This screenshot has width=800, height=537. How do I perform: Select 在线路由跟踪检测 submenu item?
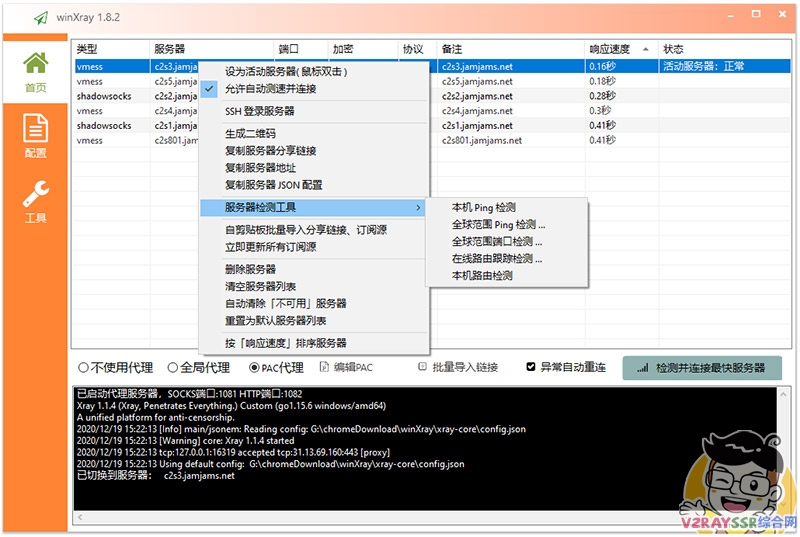coord(507,259)
